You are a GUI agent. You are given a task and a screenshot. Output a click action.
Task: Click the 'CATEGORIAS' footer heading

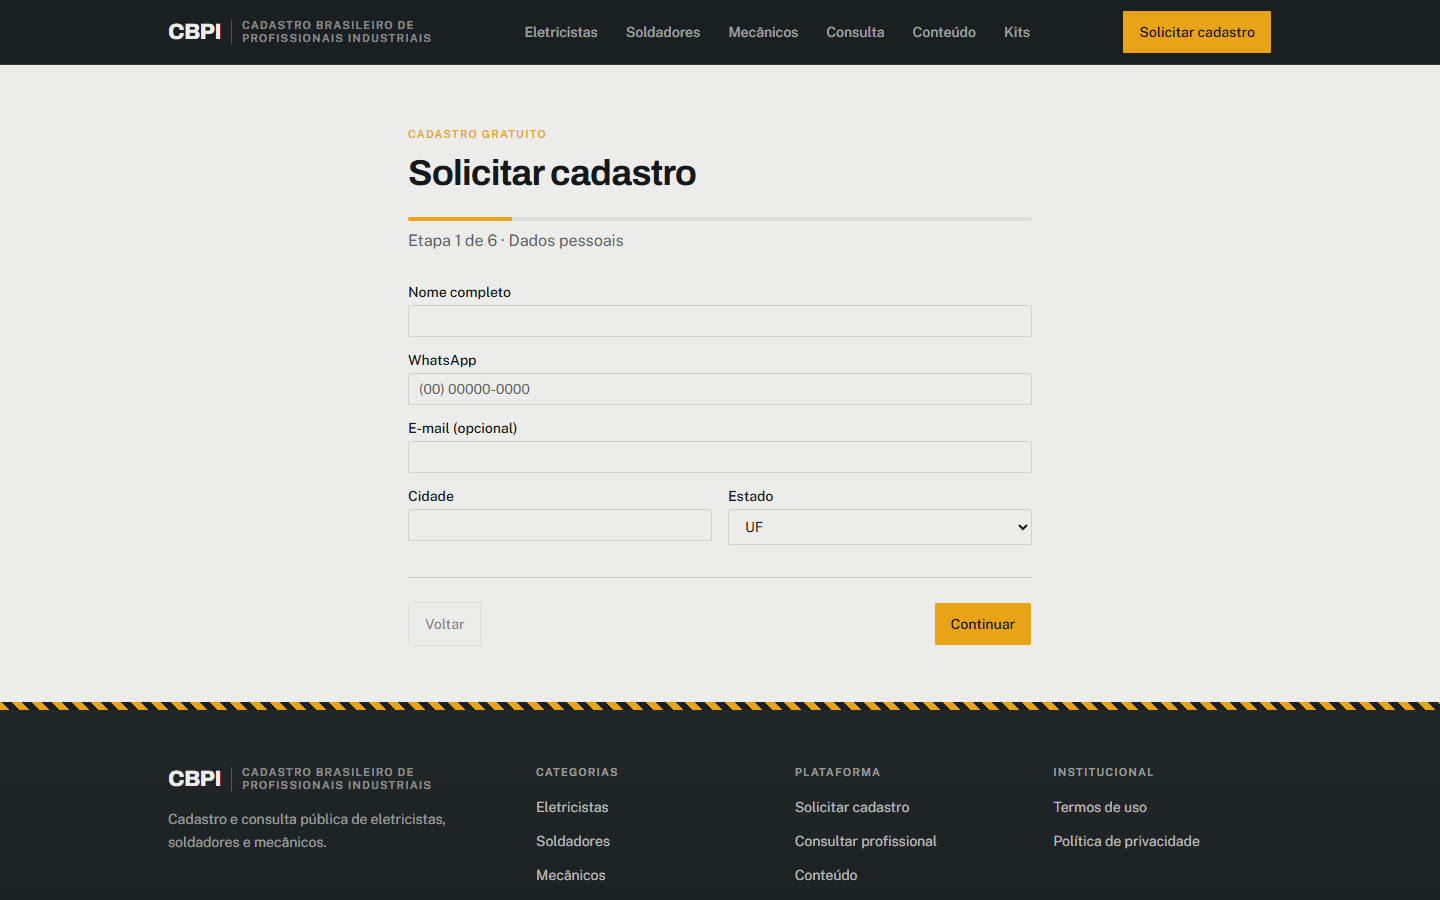click(x=577, y=772)
